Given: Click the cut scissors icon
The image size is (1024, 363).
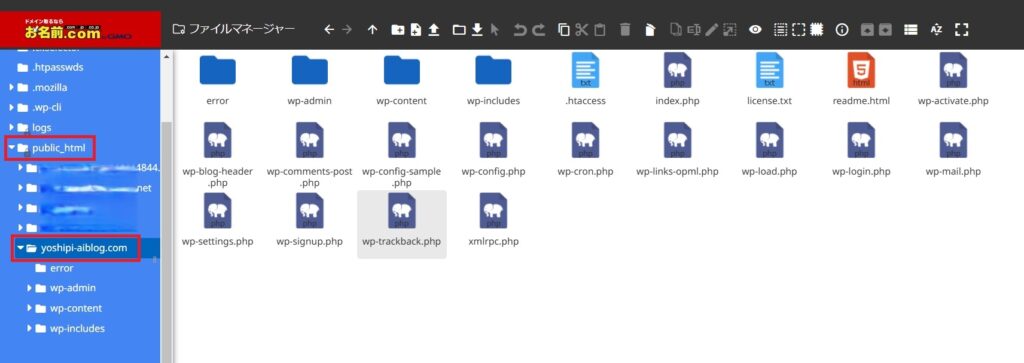Looking at the screenshot, I should point(582,29).
